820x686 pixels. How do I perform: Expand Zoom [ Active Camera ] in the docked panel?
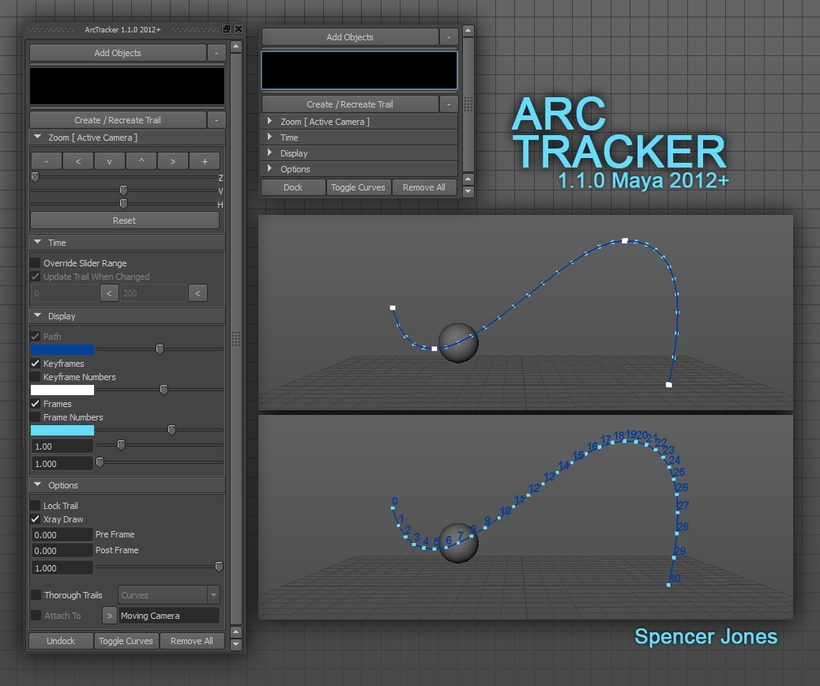coord(270,121)
